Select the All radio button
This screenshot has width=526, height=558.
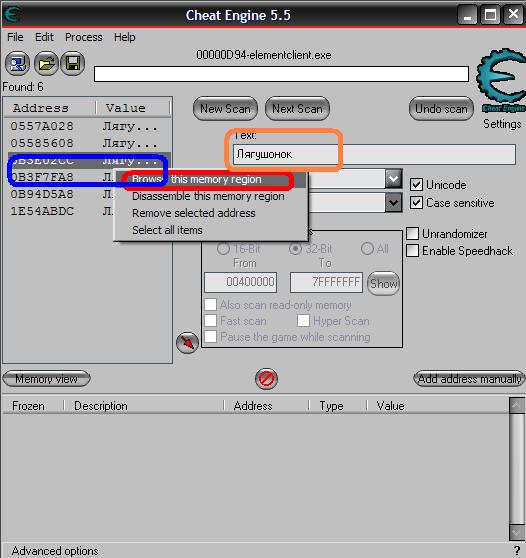click(x=367, y=248)
